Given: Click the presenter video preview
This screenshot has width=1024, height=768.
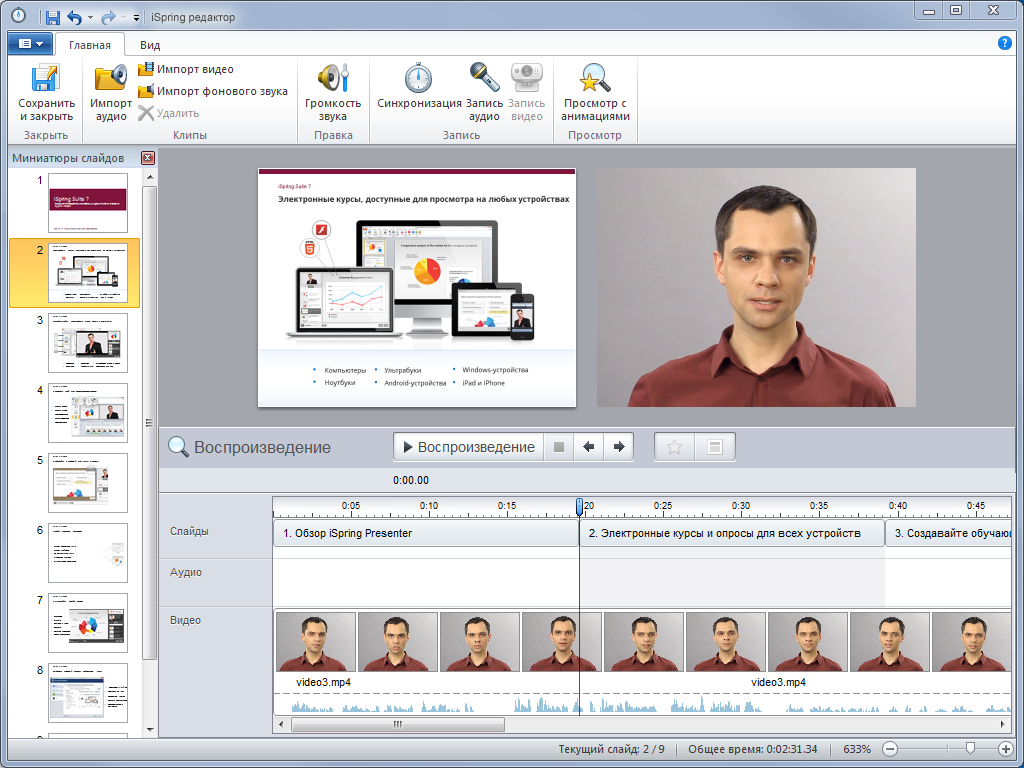Looking at the screenshot, I should (x=756, y=287).
